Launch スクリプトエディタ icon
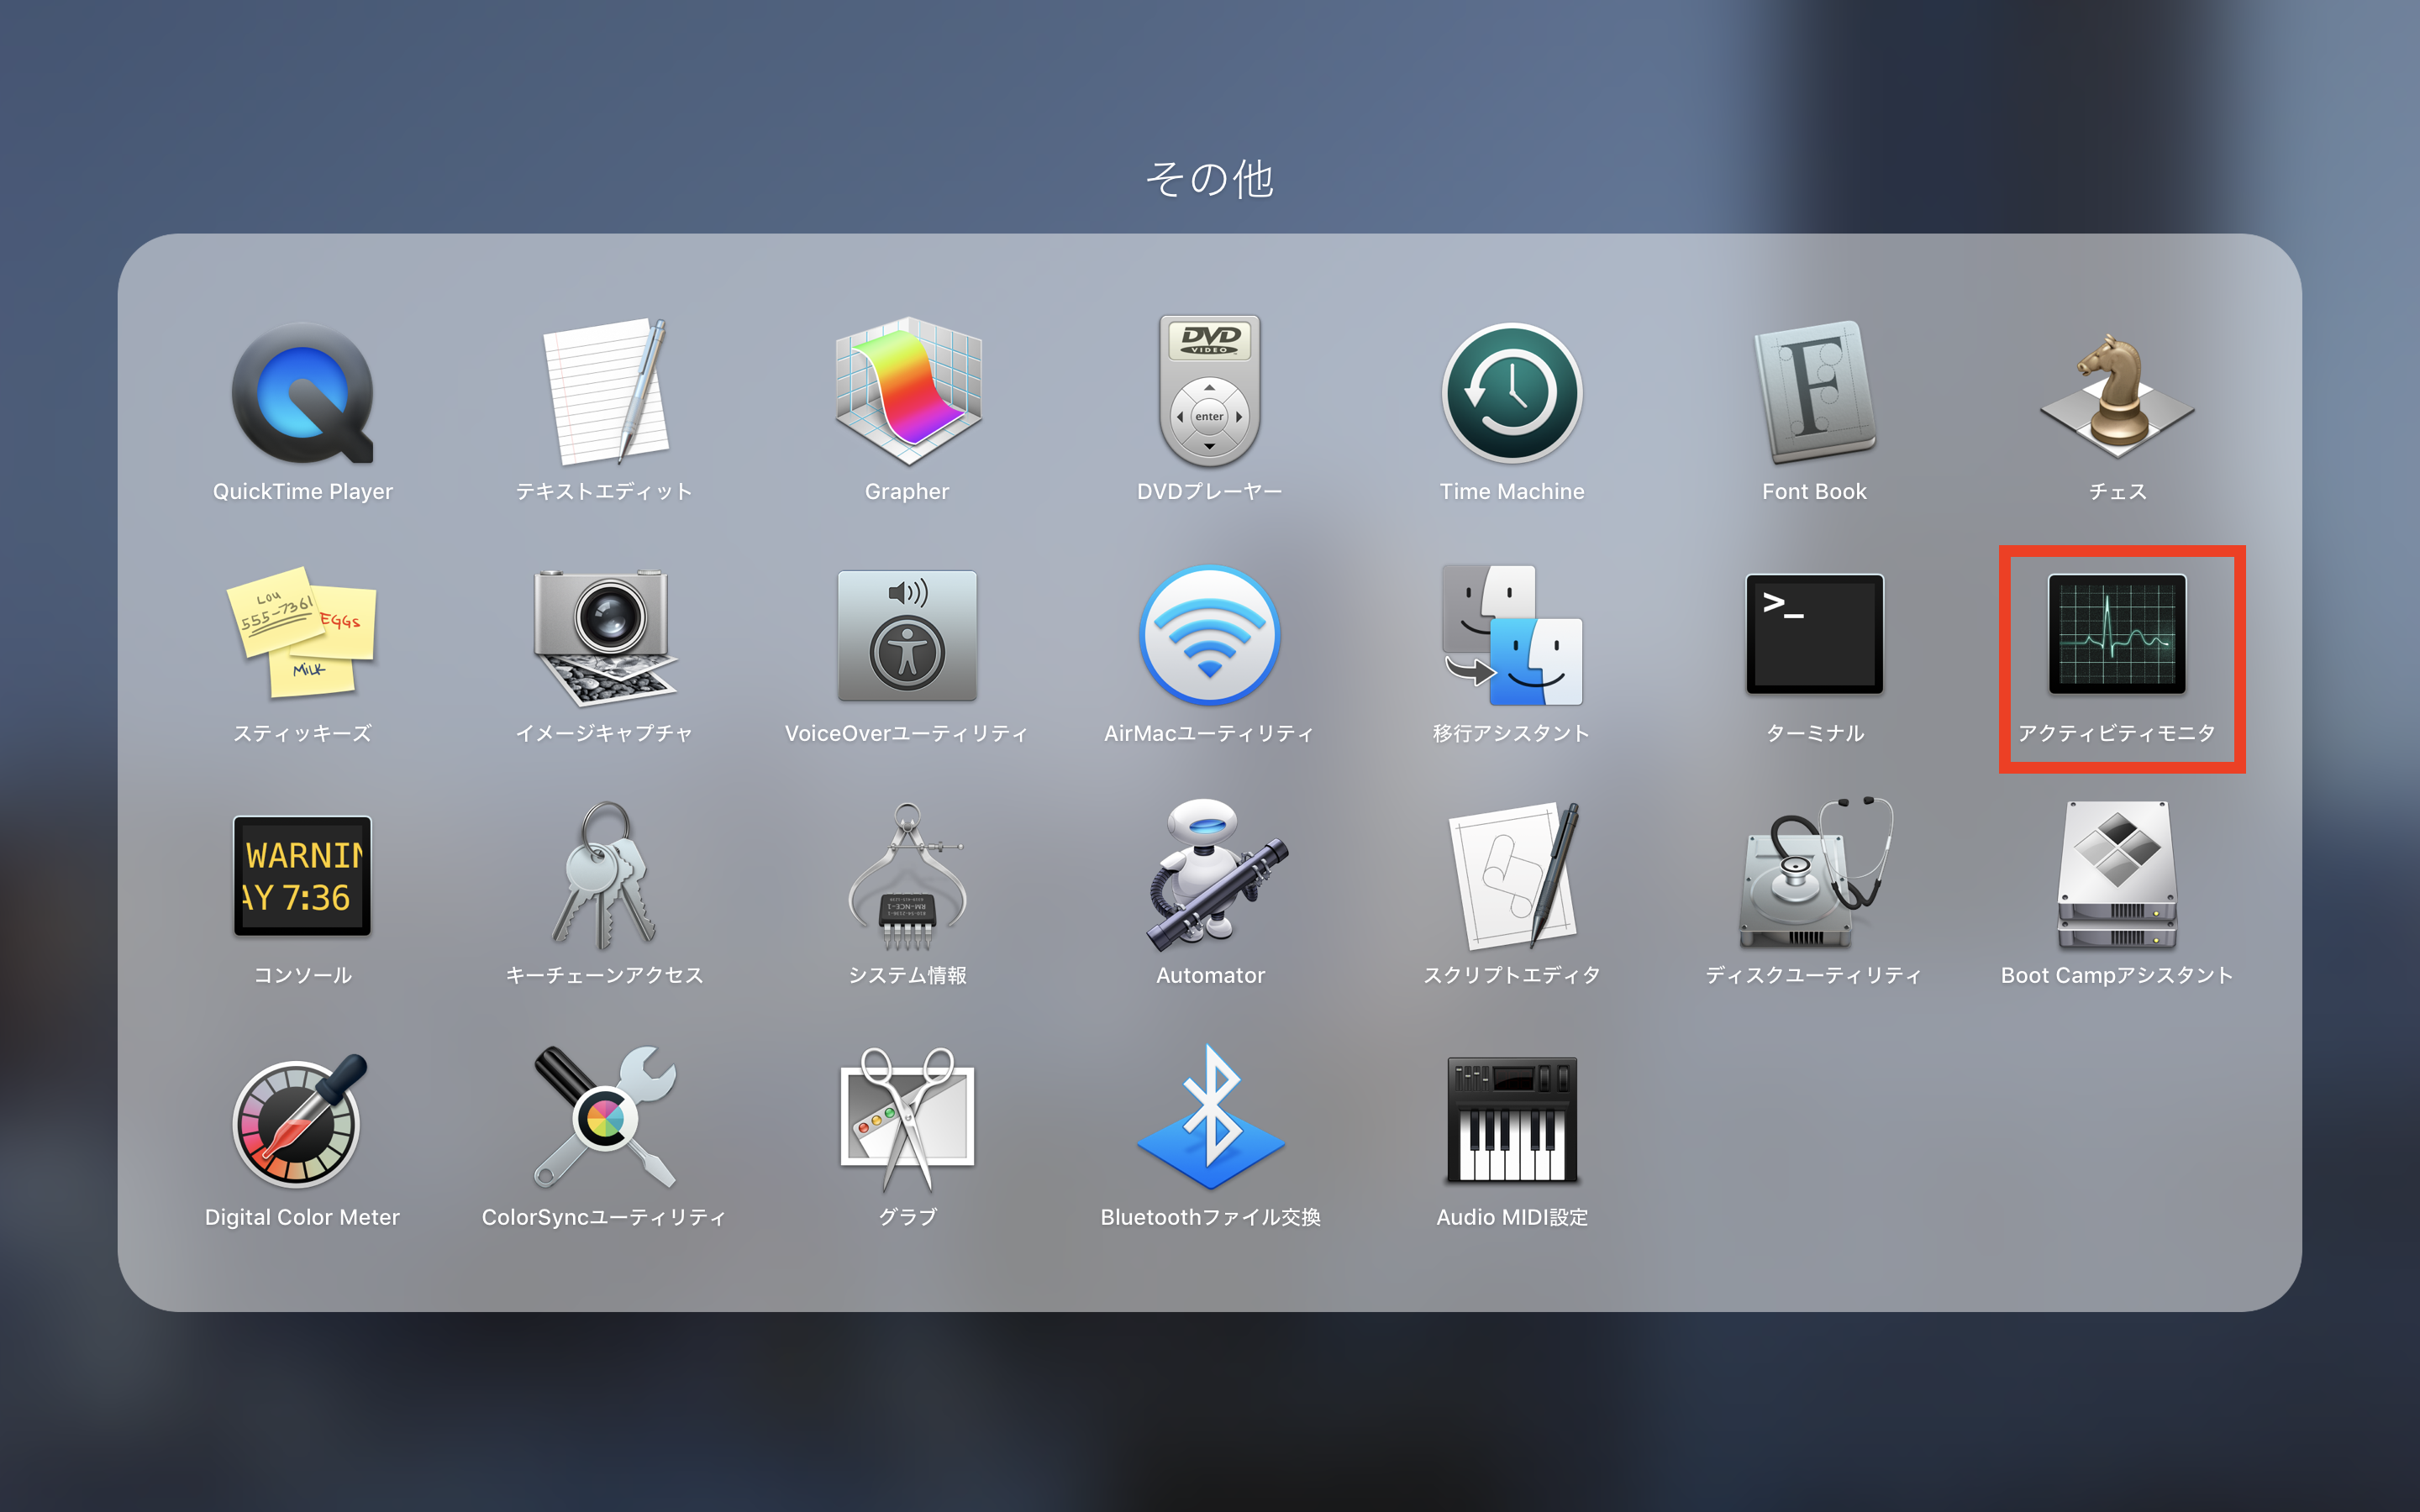Screen dimensions: 2420x1512 click(1514, 876)
